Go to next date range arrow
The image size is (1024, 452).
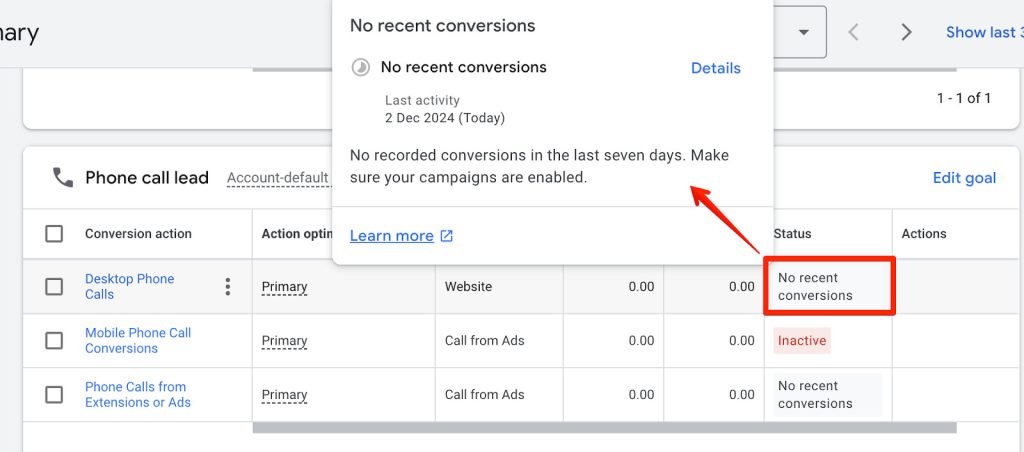click(906, 32)
